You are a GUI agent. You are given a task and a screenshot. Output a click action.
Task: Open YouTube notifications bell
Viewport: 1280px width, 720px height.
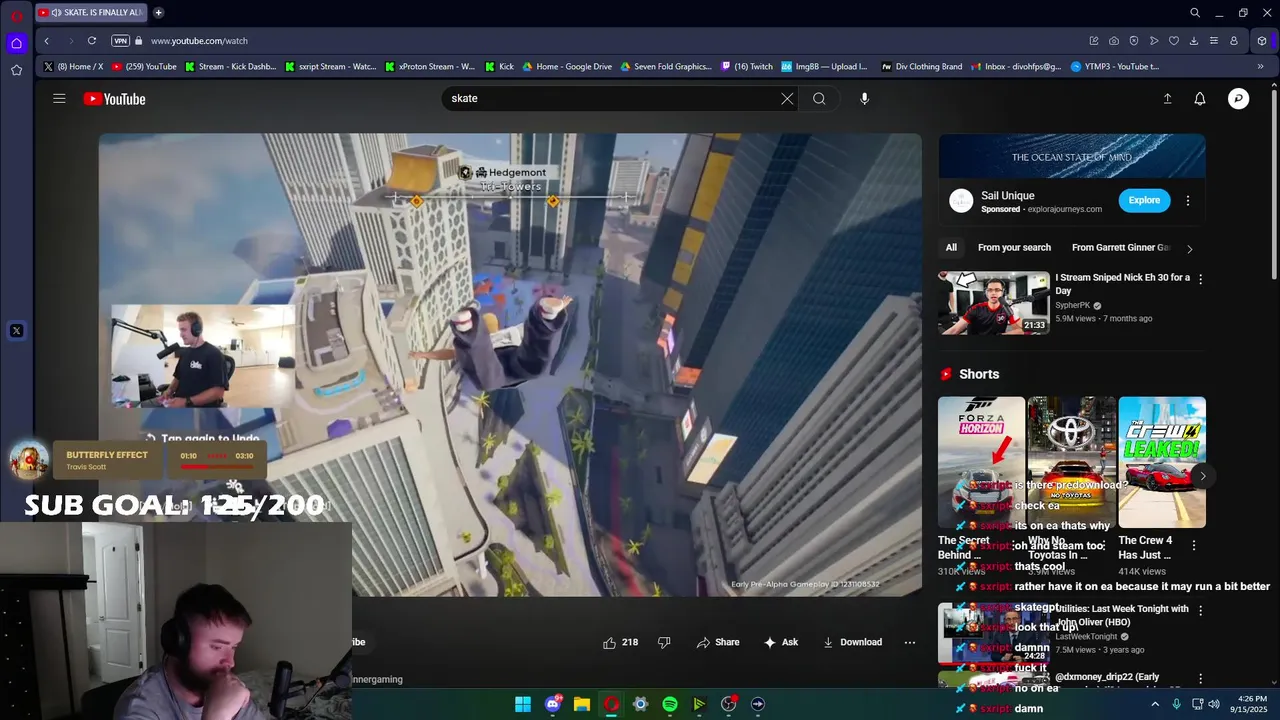coord(1200,99)
